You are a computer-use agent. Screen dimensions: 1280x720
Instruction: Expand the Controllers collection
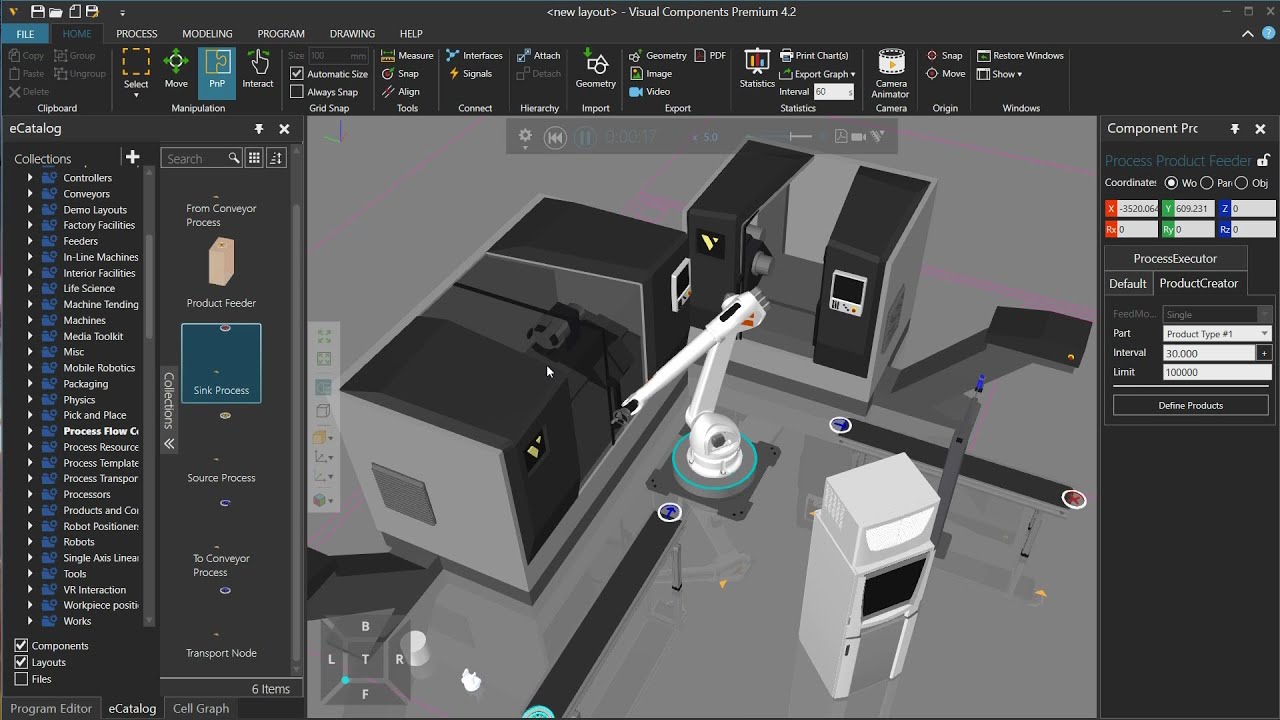click(x=30, y=178)
